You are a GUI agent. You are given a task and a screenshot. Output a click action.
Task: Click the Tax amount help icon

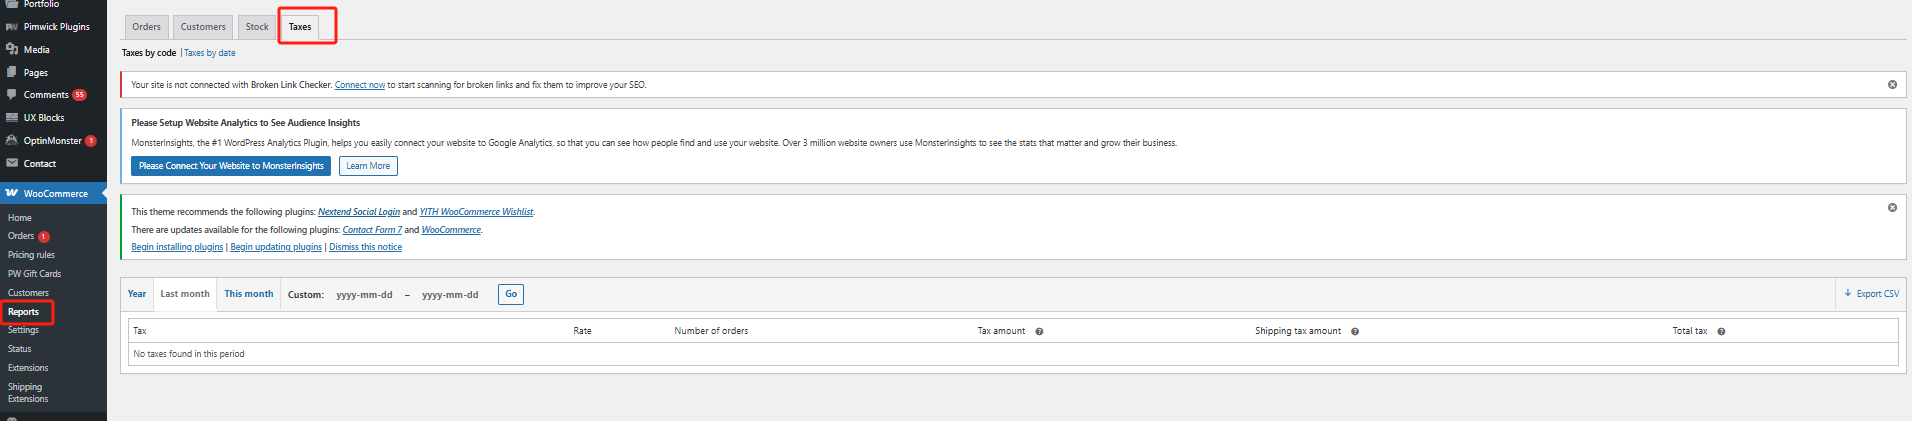pos(1039,331)
